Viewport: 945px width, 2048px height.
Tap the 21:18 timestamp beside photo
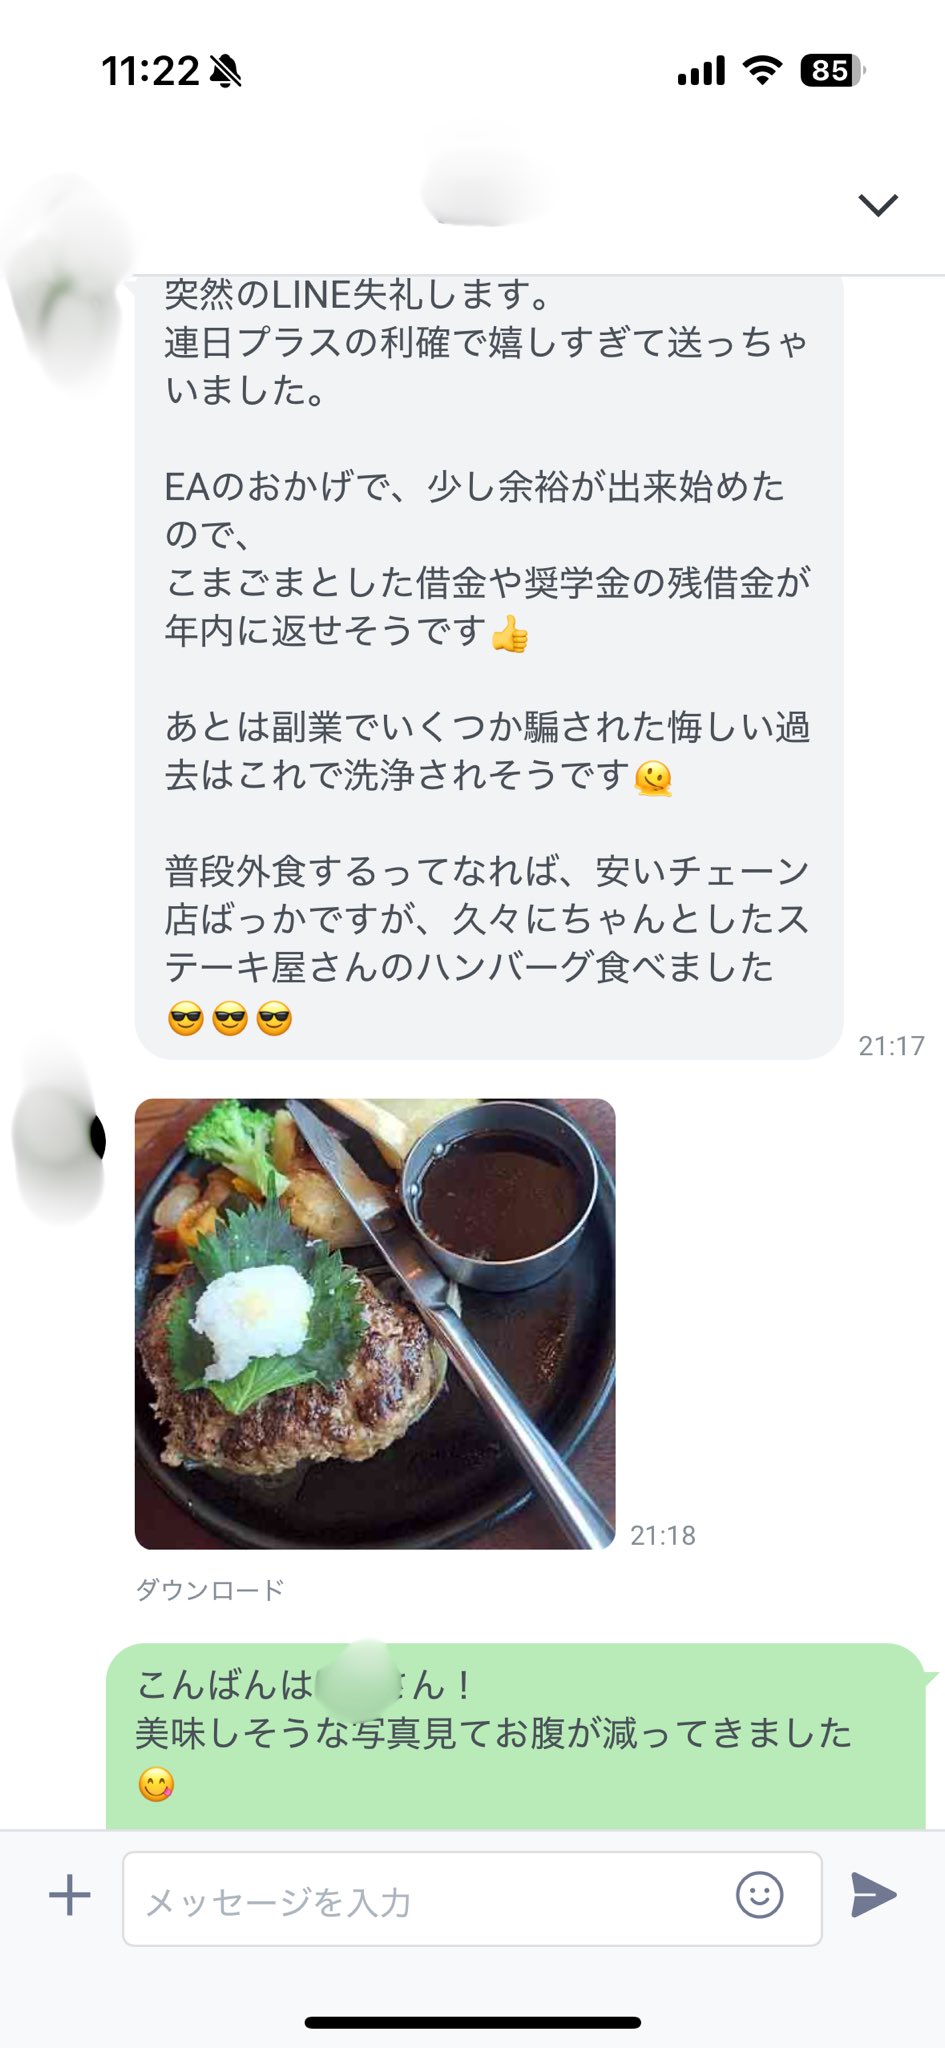tap(663, 1535)
